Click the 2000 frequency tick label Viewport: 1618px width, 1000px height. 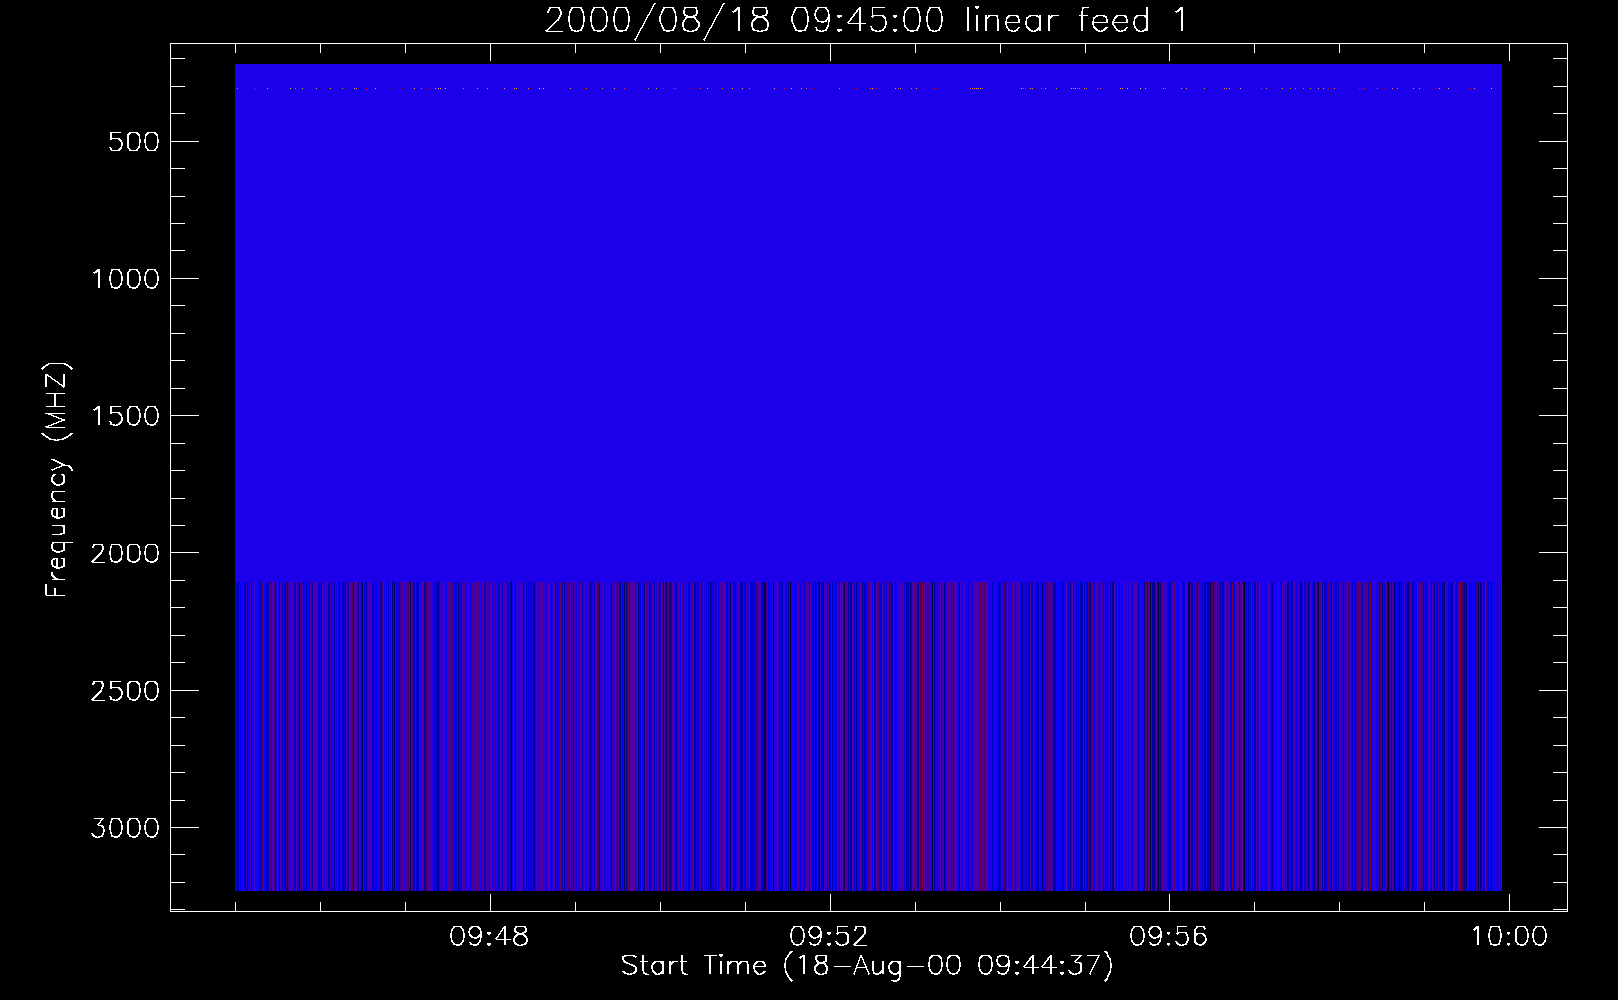click(x=125, y=553)
